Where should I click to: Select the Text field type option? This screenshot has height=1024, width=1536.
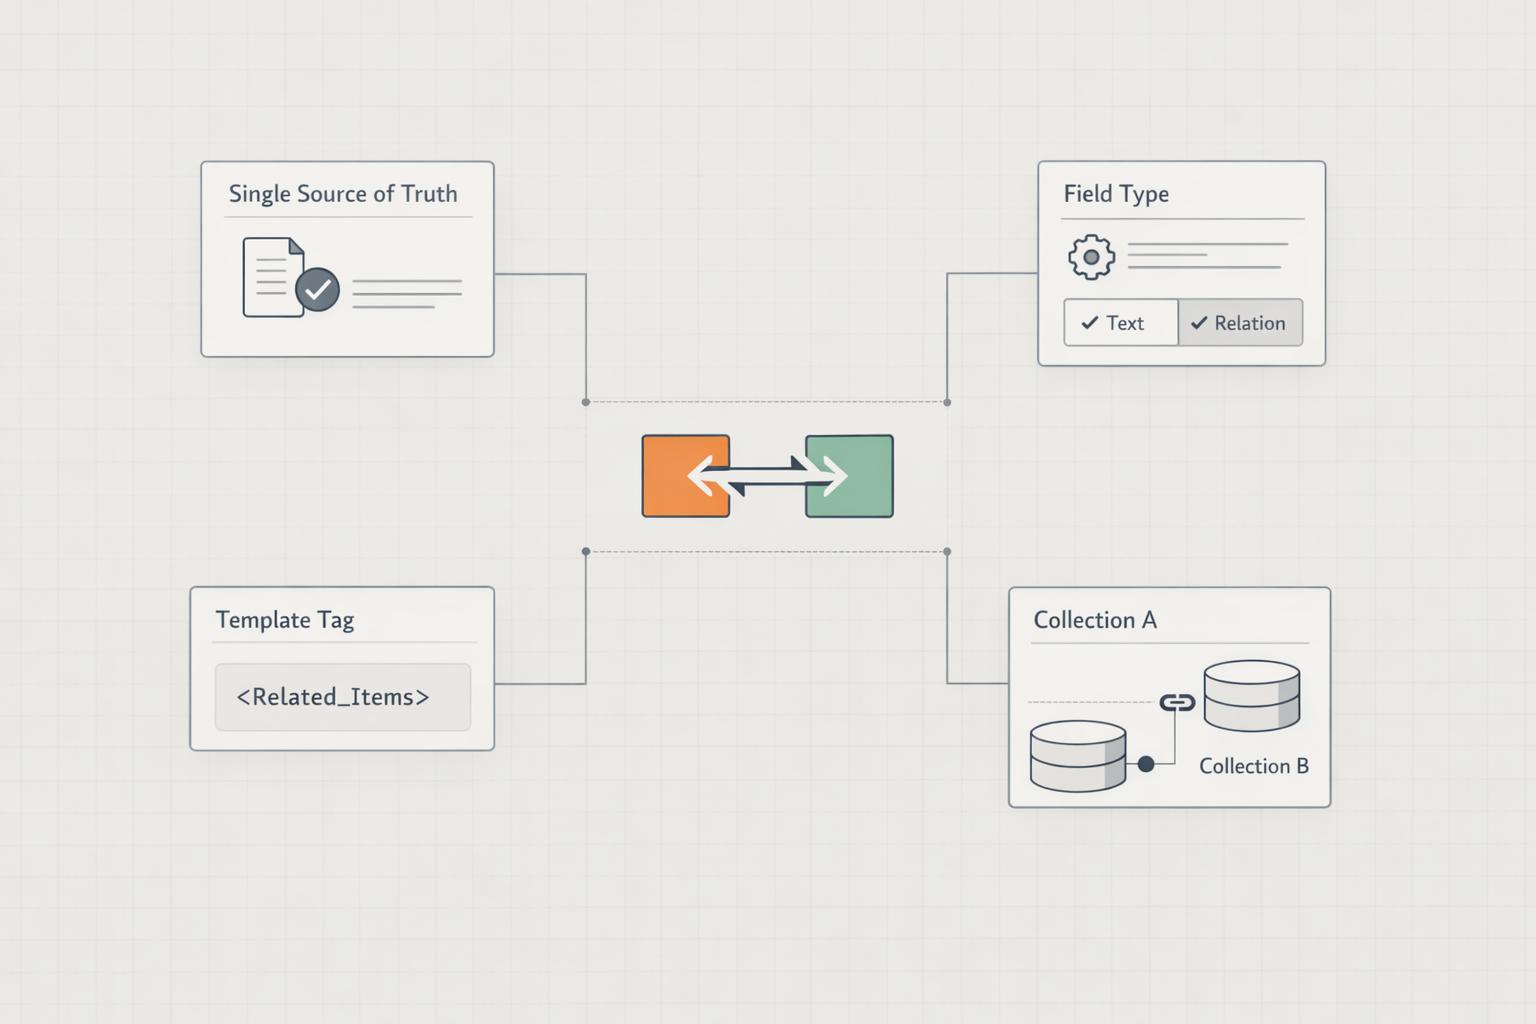[1121, 323]
